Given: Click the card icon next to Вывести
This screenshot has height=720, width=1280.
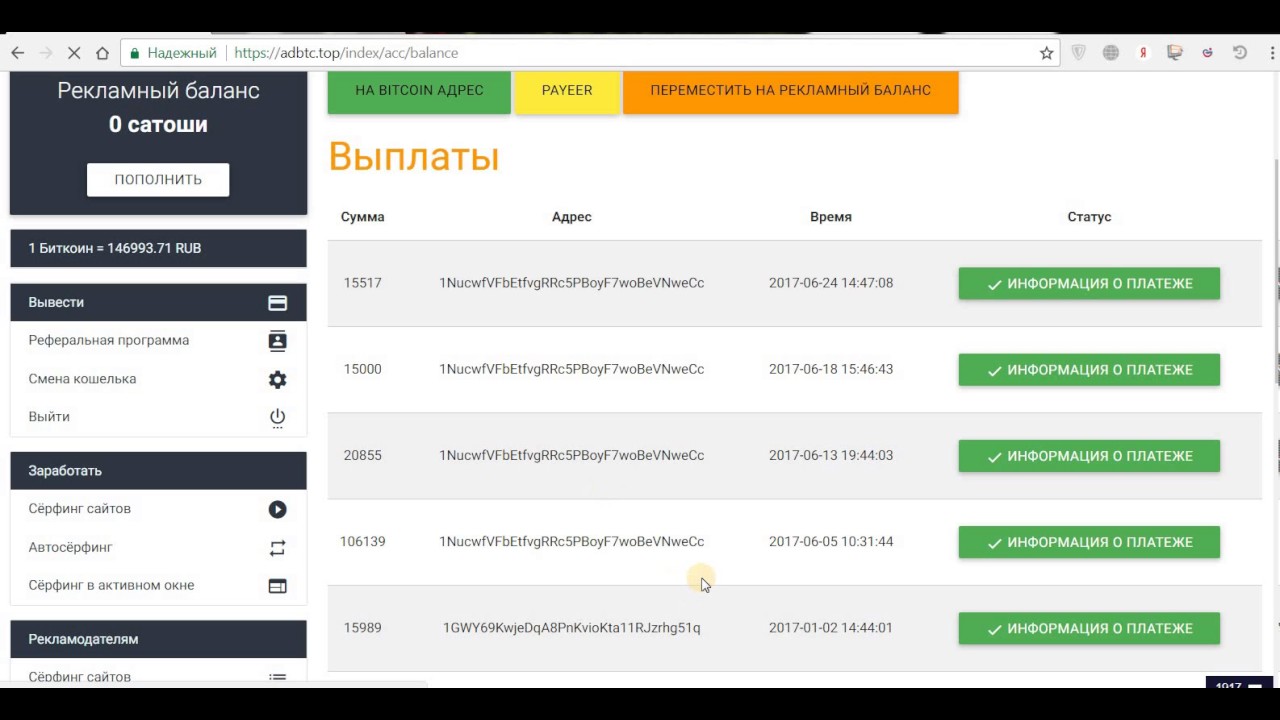Looking at the screenshot, I should click(278, 303).
